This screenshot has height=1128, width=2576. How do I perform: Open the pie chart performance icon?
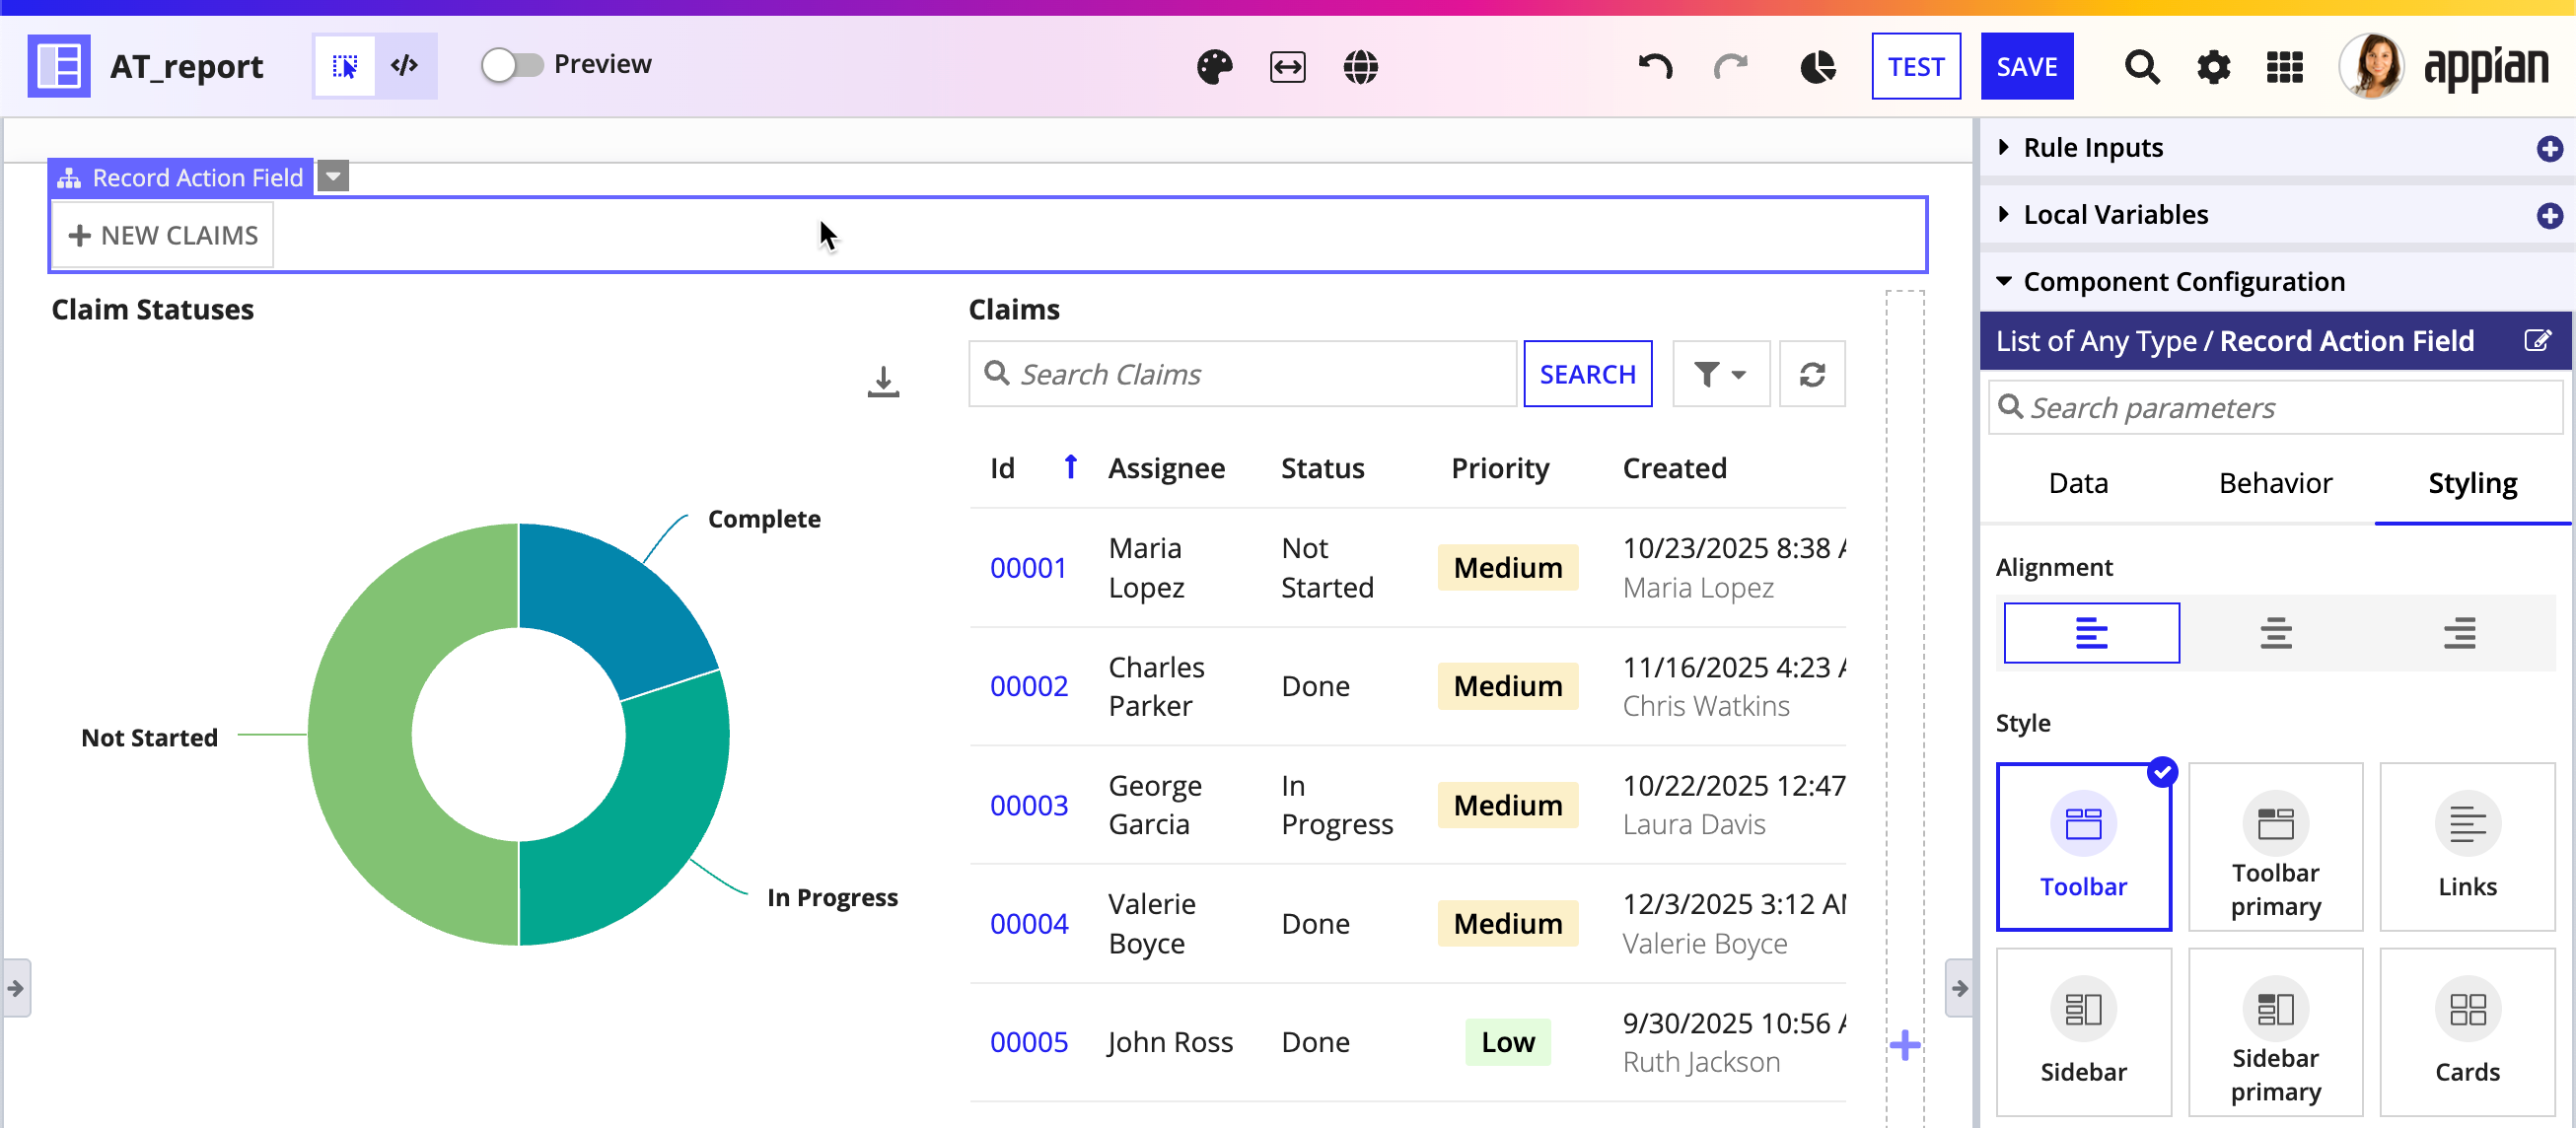coord(1817,67)
